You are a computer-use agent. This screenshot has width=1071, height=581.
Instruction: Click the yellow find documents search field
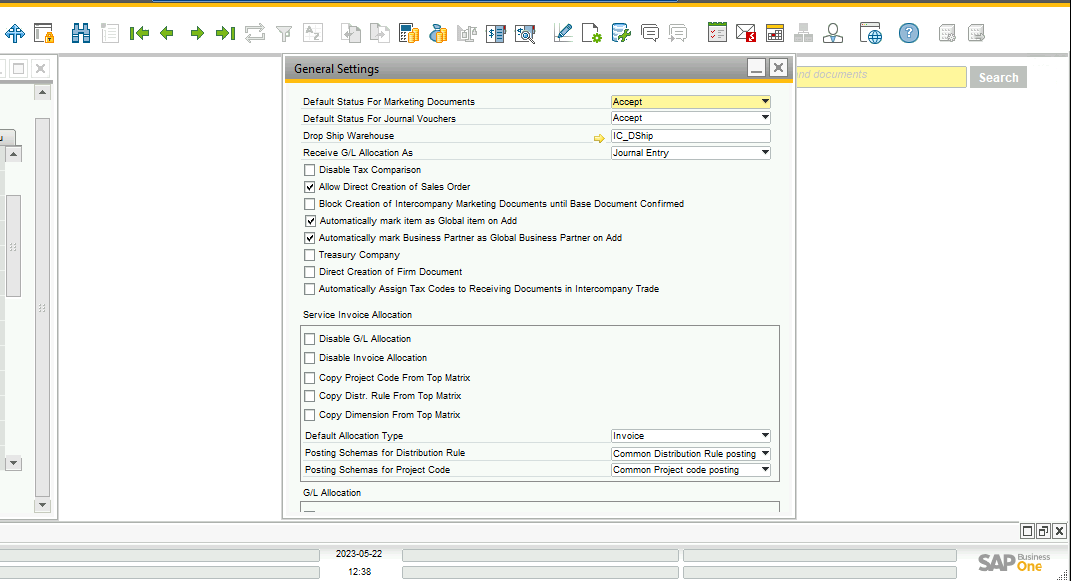[x=881, y=76]
